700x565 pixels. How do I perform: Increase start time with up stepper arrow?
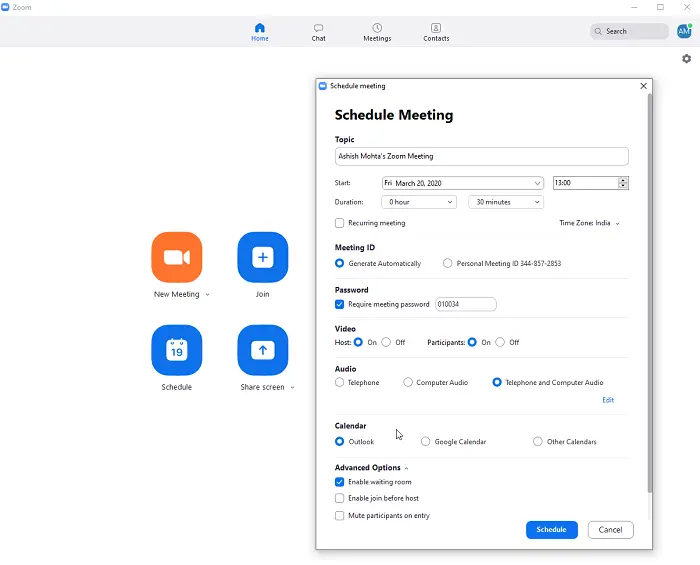coord(623,180)
